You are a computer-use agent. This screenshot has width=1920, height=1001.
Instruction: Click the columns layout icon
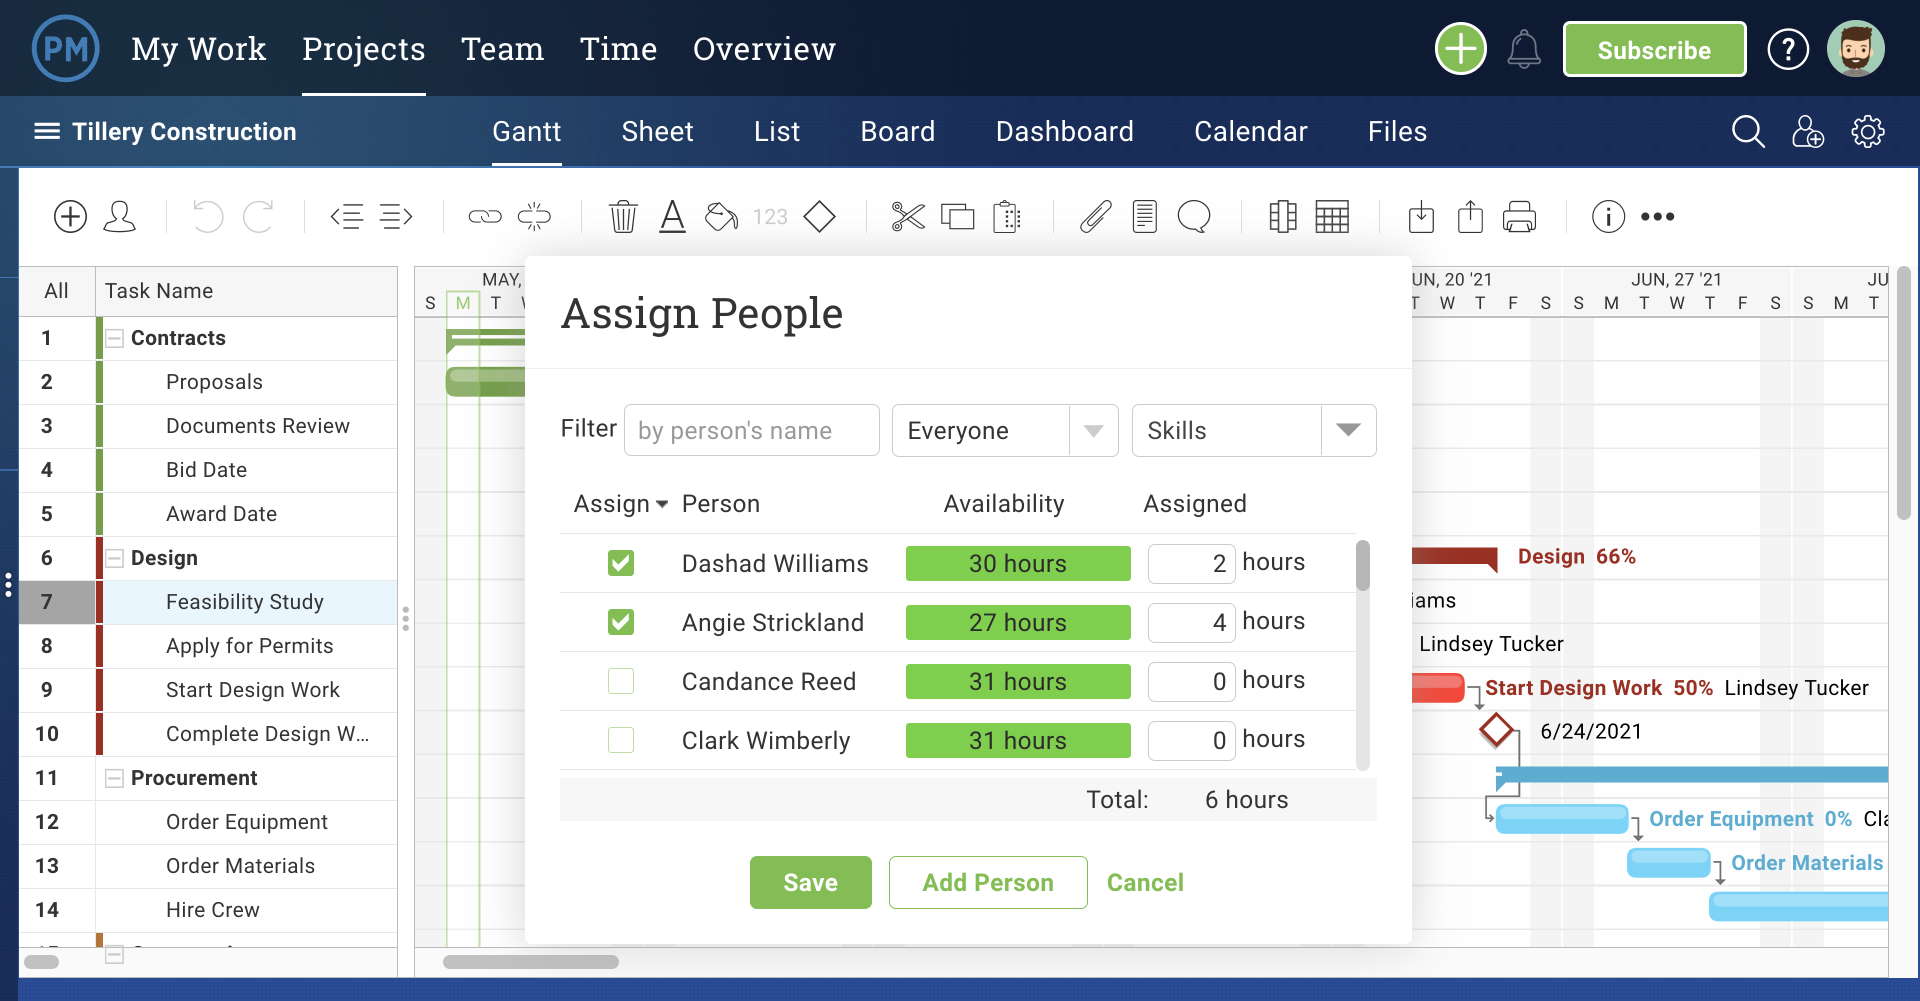pos(1283,216)
